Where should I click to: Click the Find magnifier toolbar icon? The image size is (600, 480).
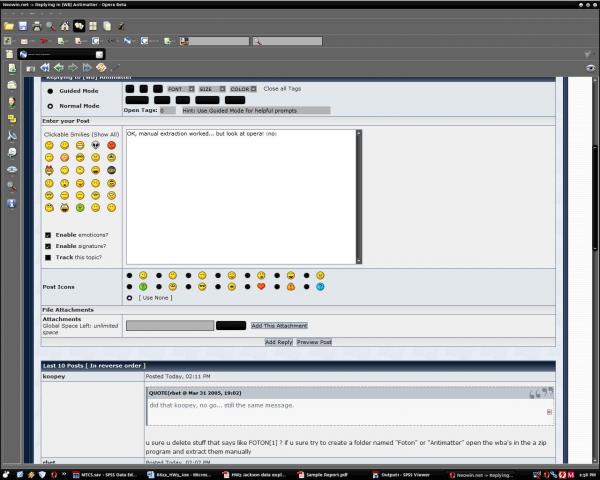click(51, 26)
